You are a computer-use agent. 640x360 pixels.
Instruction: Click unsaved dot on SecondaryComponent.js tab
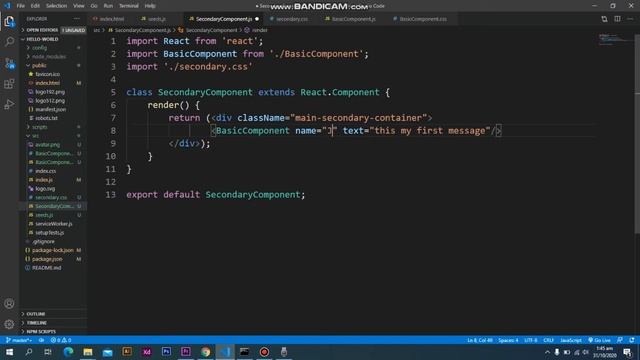coord(257,19)
